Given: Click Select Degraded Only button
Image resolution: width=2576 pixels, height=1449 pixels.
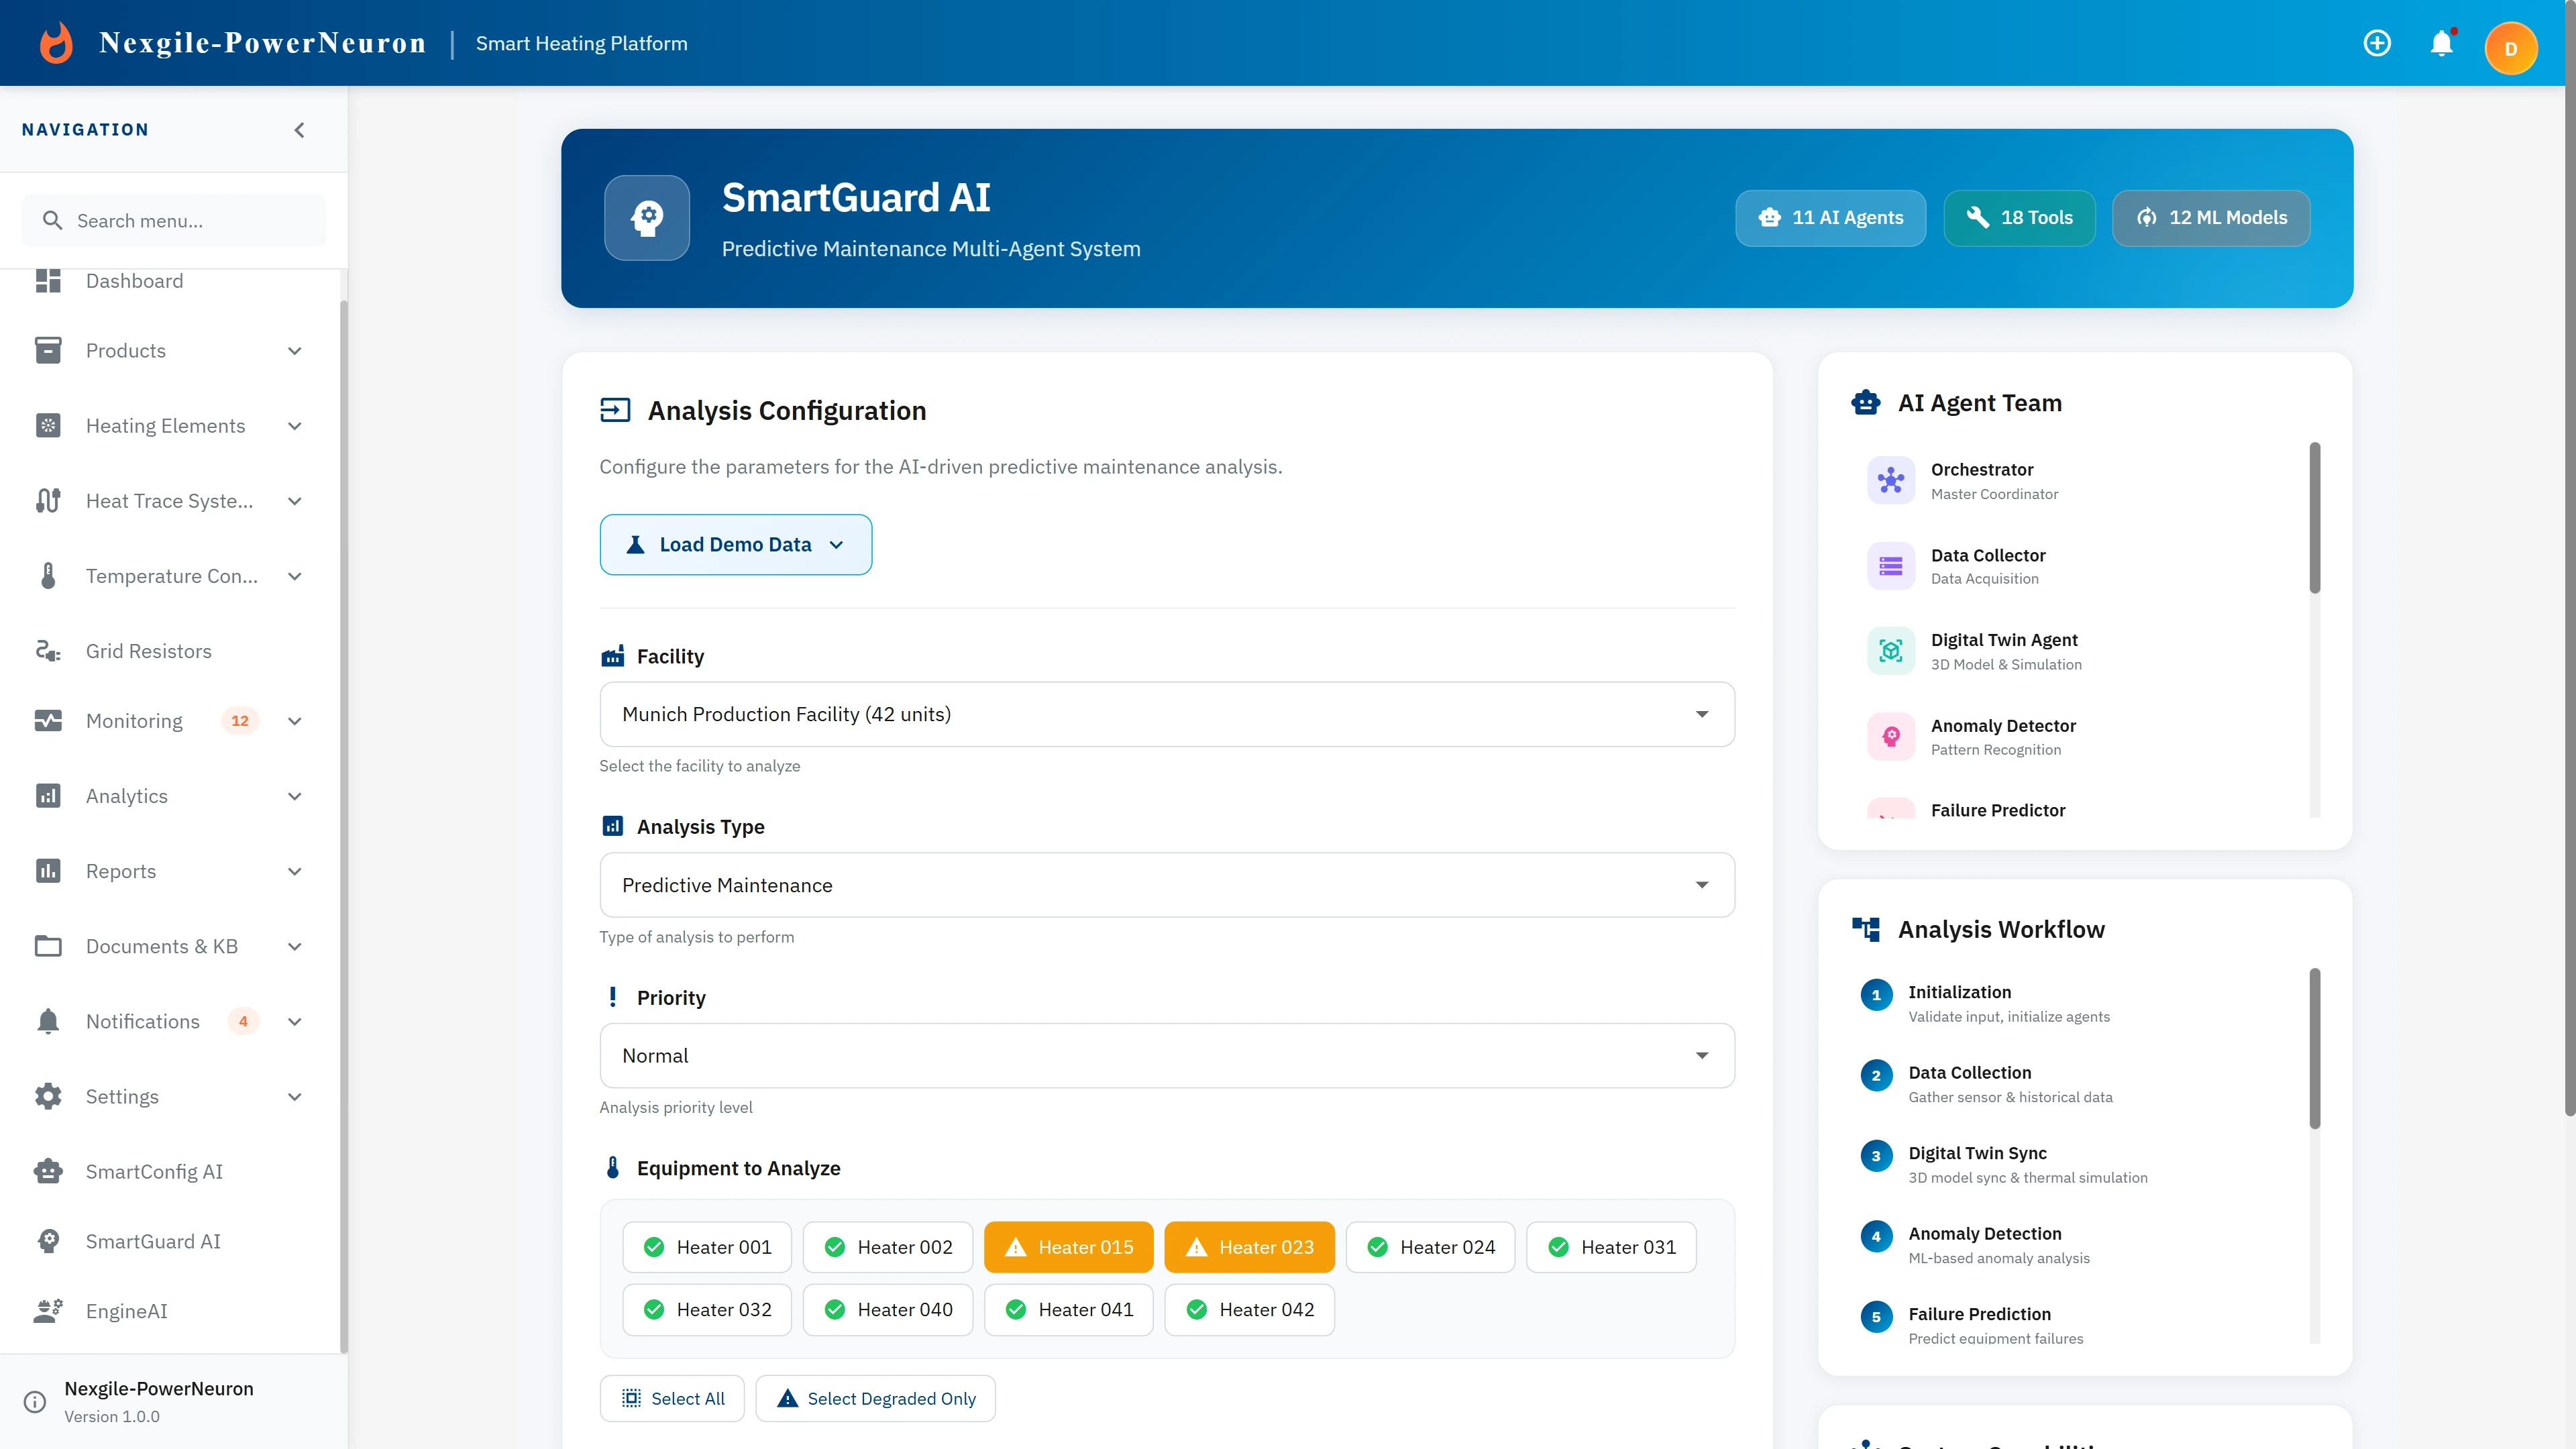Looking at the screenshot, I should pyautogui.click(x=875, y=1398).
